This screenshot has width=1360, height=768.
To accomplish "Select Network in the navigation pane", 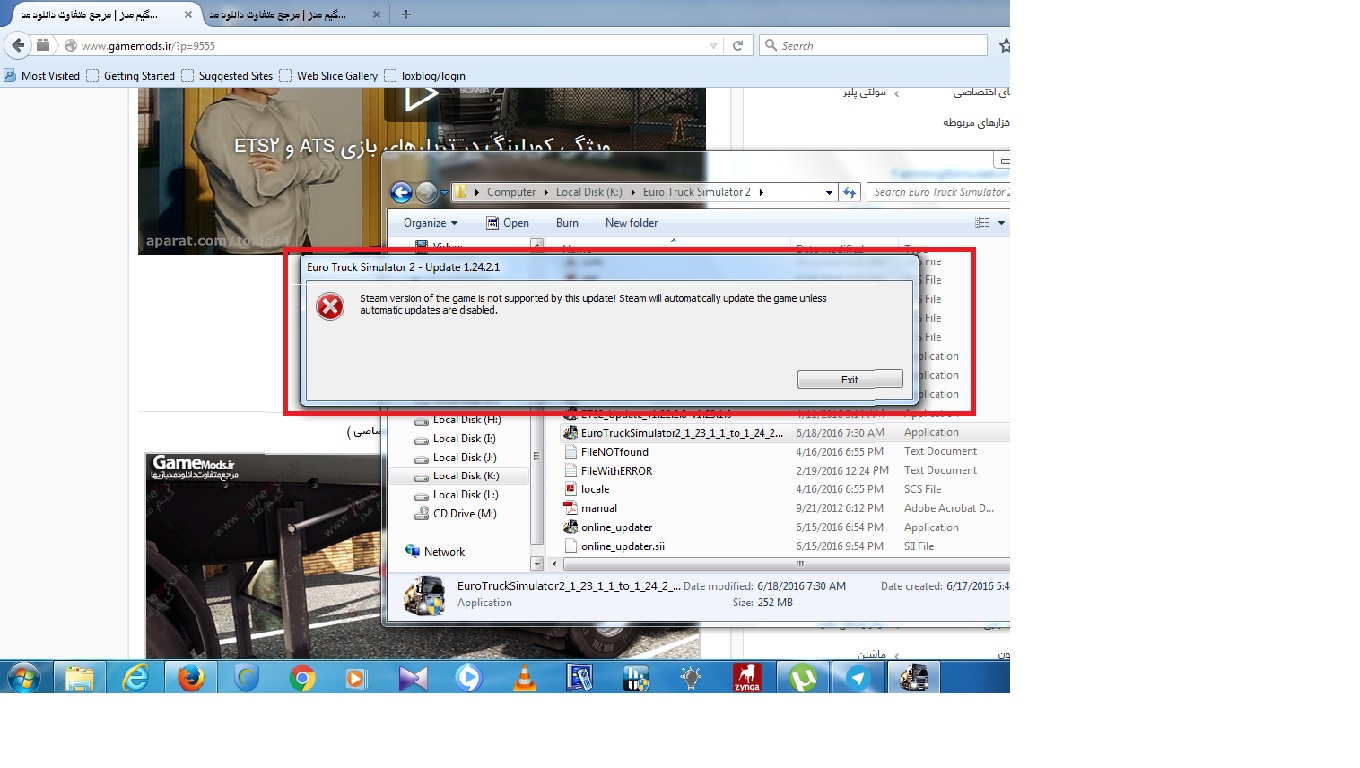I will [435, 552].
